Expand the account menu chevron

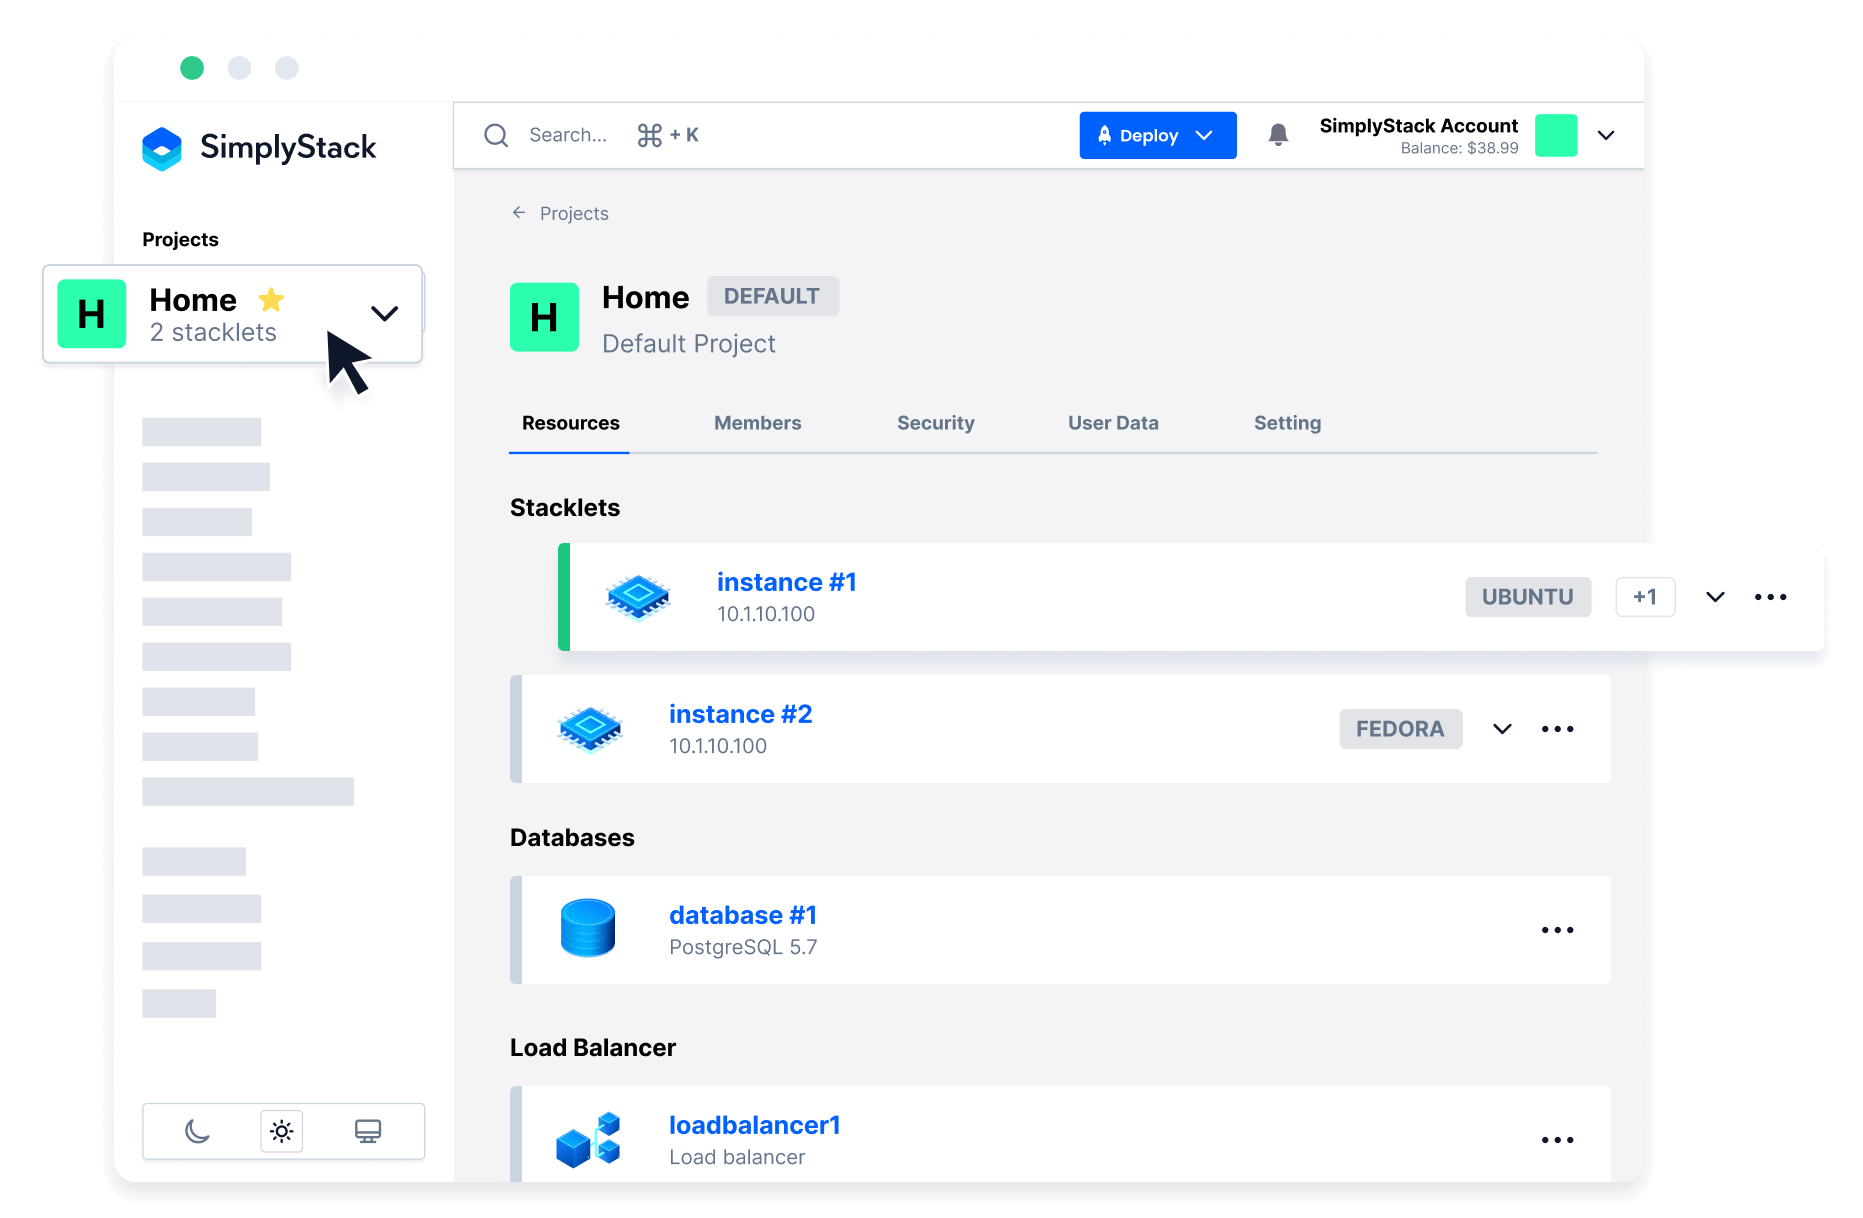click(1606, 135)
